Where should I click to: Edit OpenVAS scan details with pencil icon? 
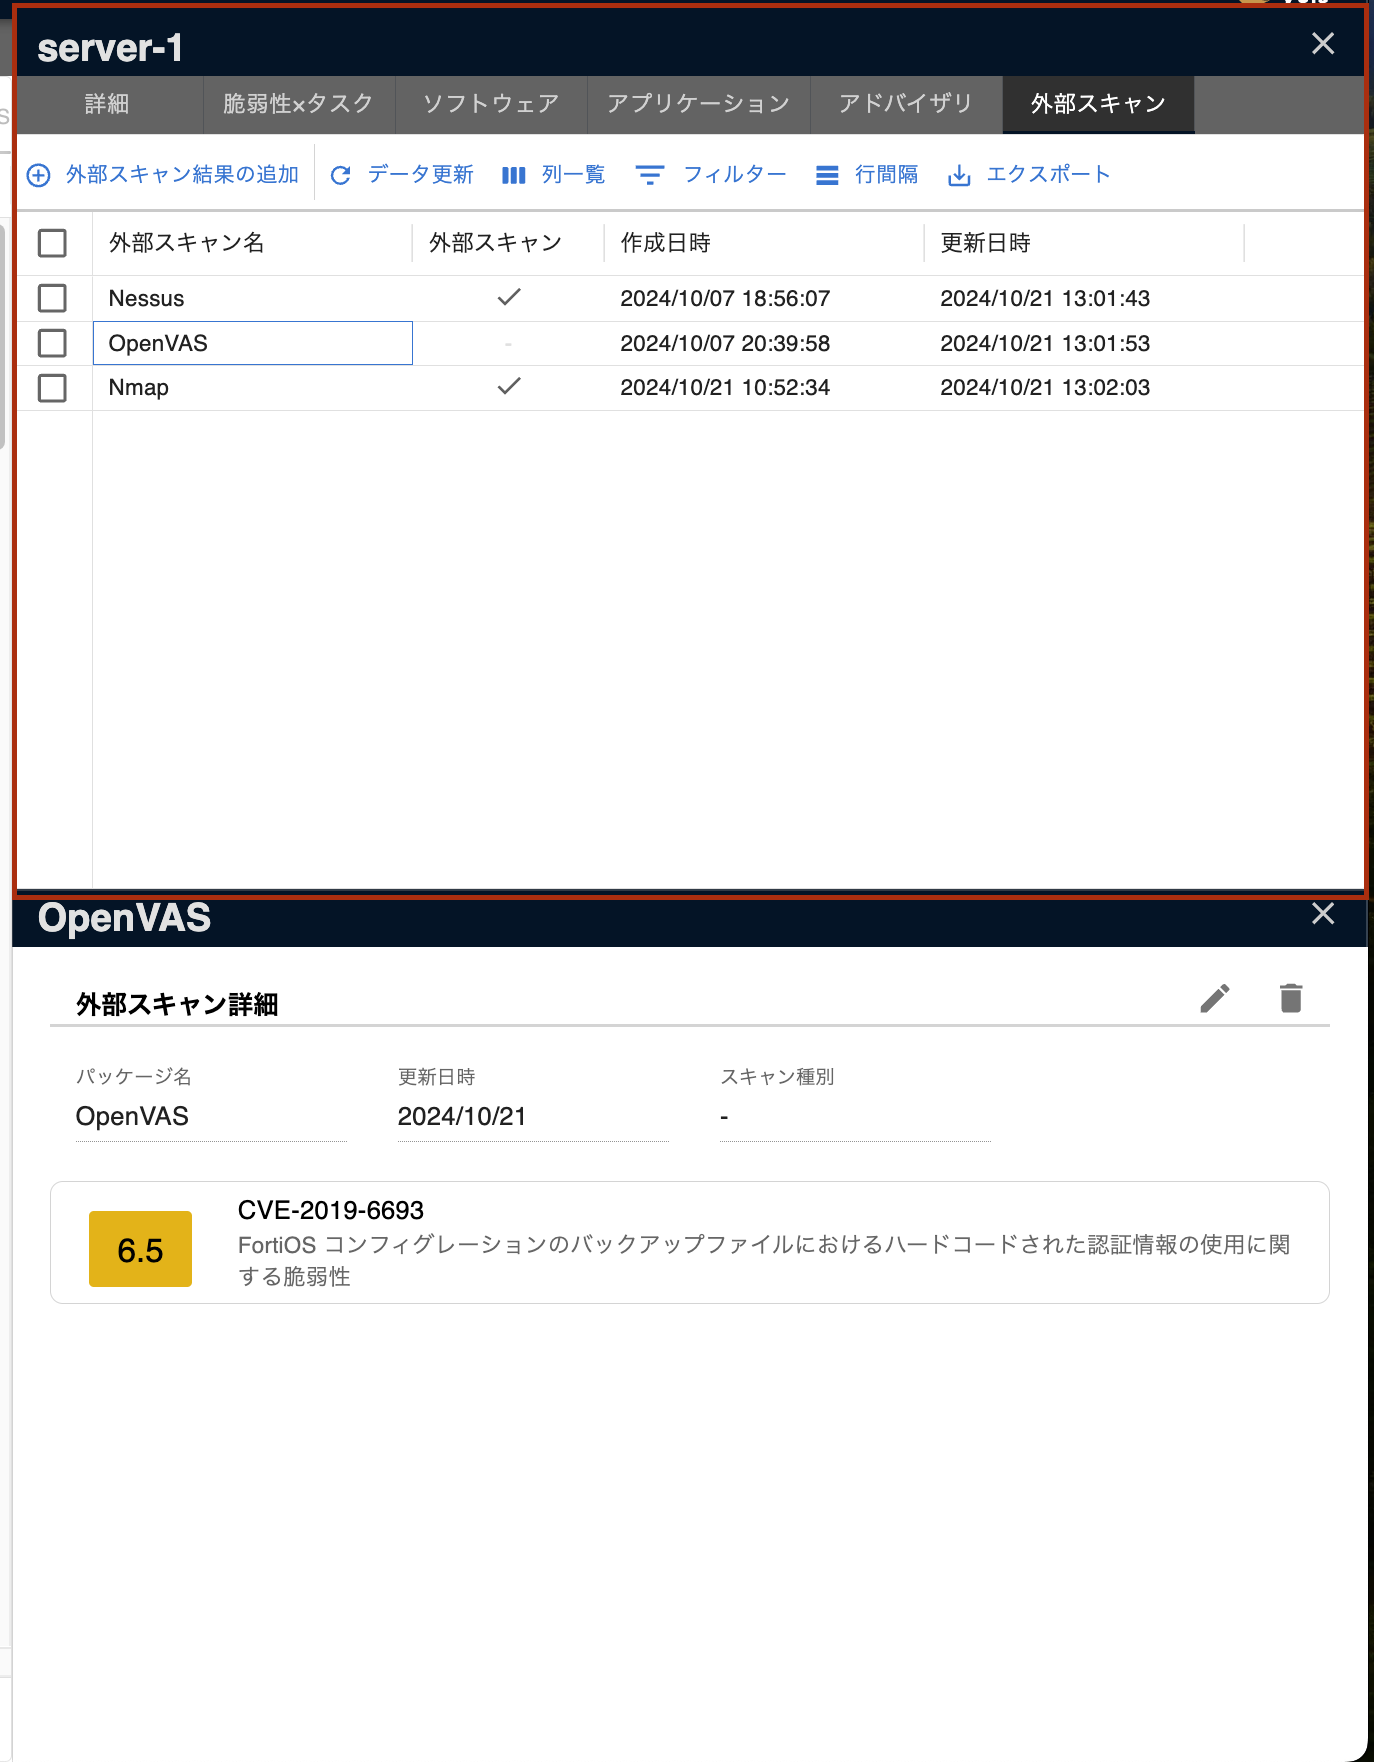(x=1215, y=998)
